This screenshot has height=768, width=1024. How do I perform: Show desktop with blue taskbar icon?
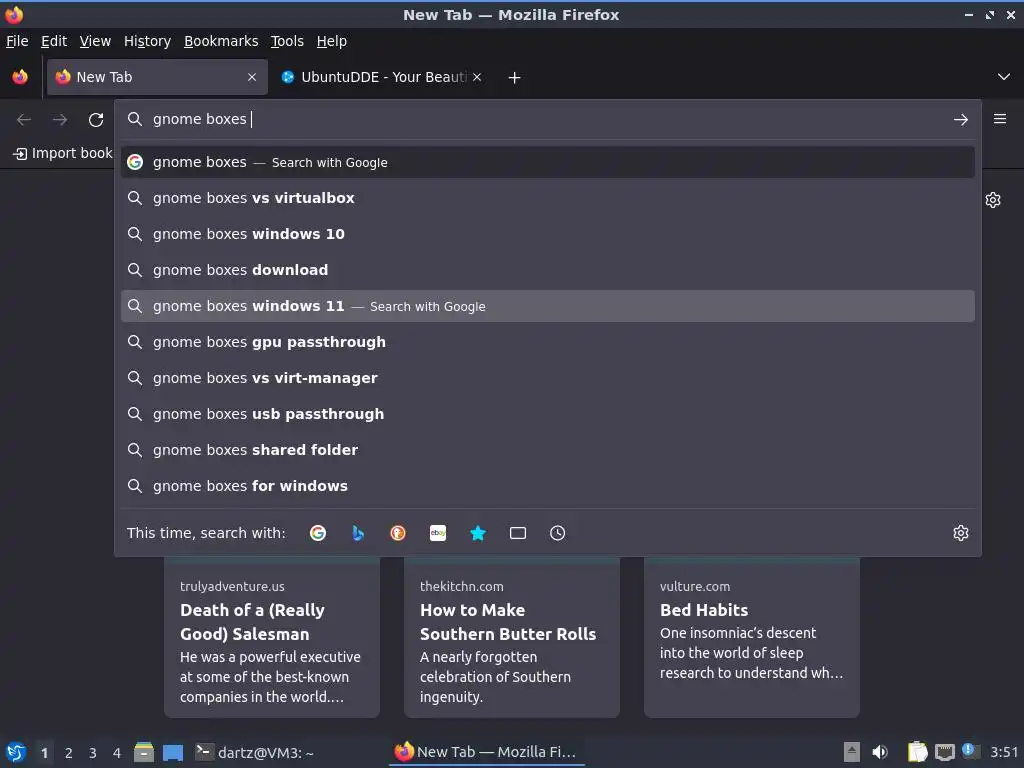click(173, 753)
